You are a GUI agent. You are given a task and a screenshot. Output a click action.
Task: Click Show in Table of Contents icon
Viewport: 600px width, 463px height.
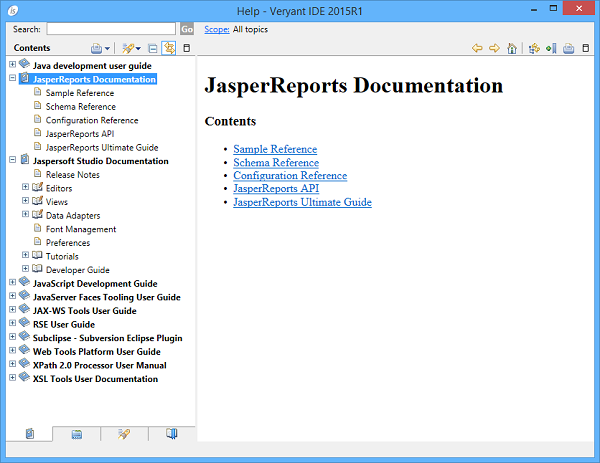pyautogui.click(x=534, y=47)
